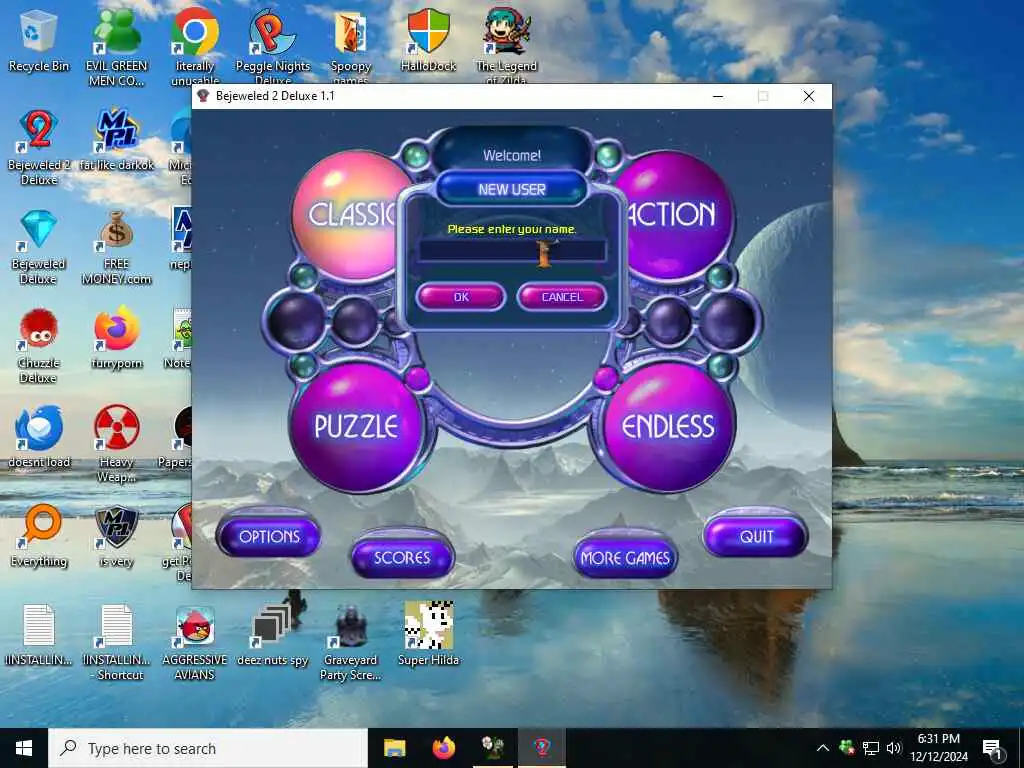Switch to the Bejeweled 2 taskbar button
The width and height of the screenshot is (1024, 768).
[x=541, y=748]
